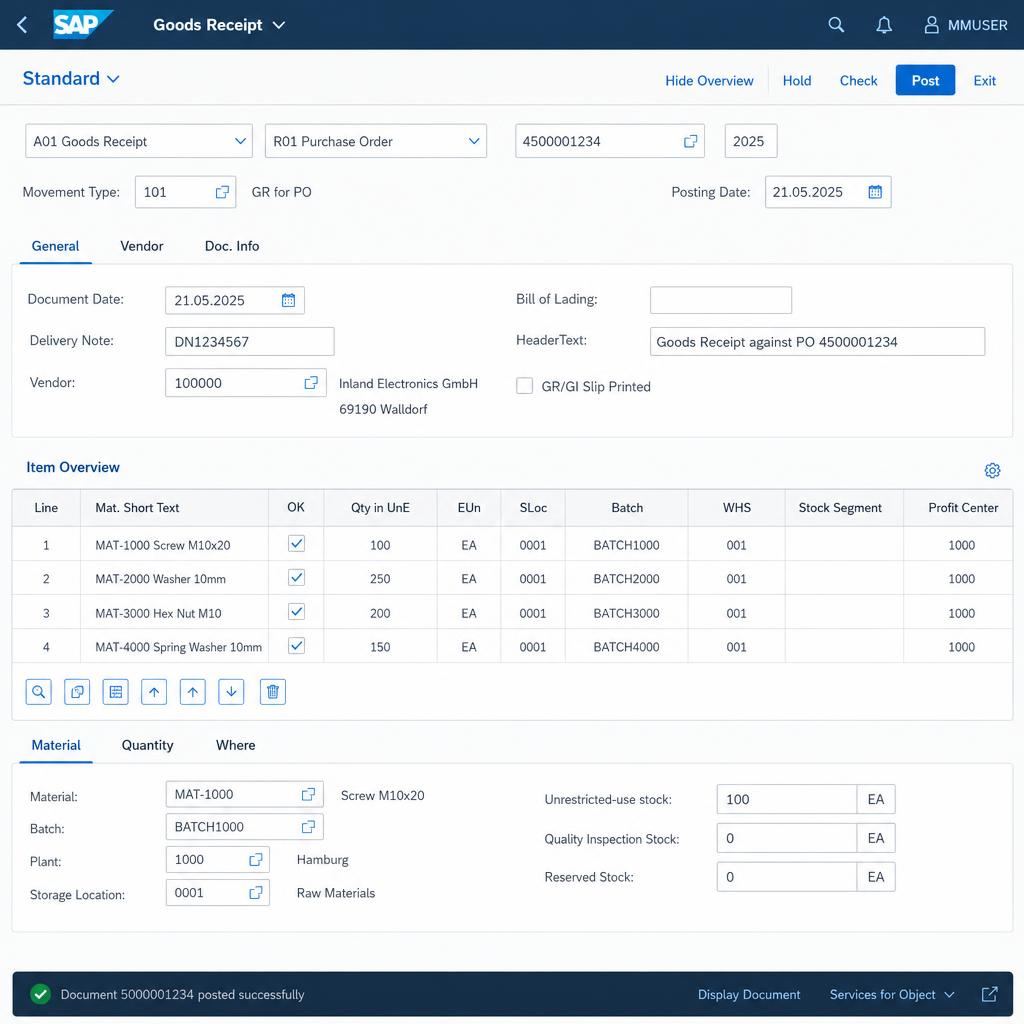This screenshot has height=1024, width=1024.
Task: Open notifications bell icon
Action: pos(884,25)
